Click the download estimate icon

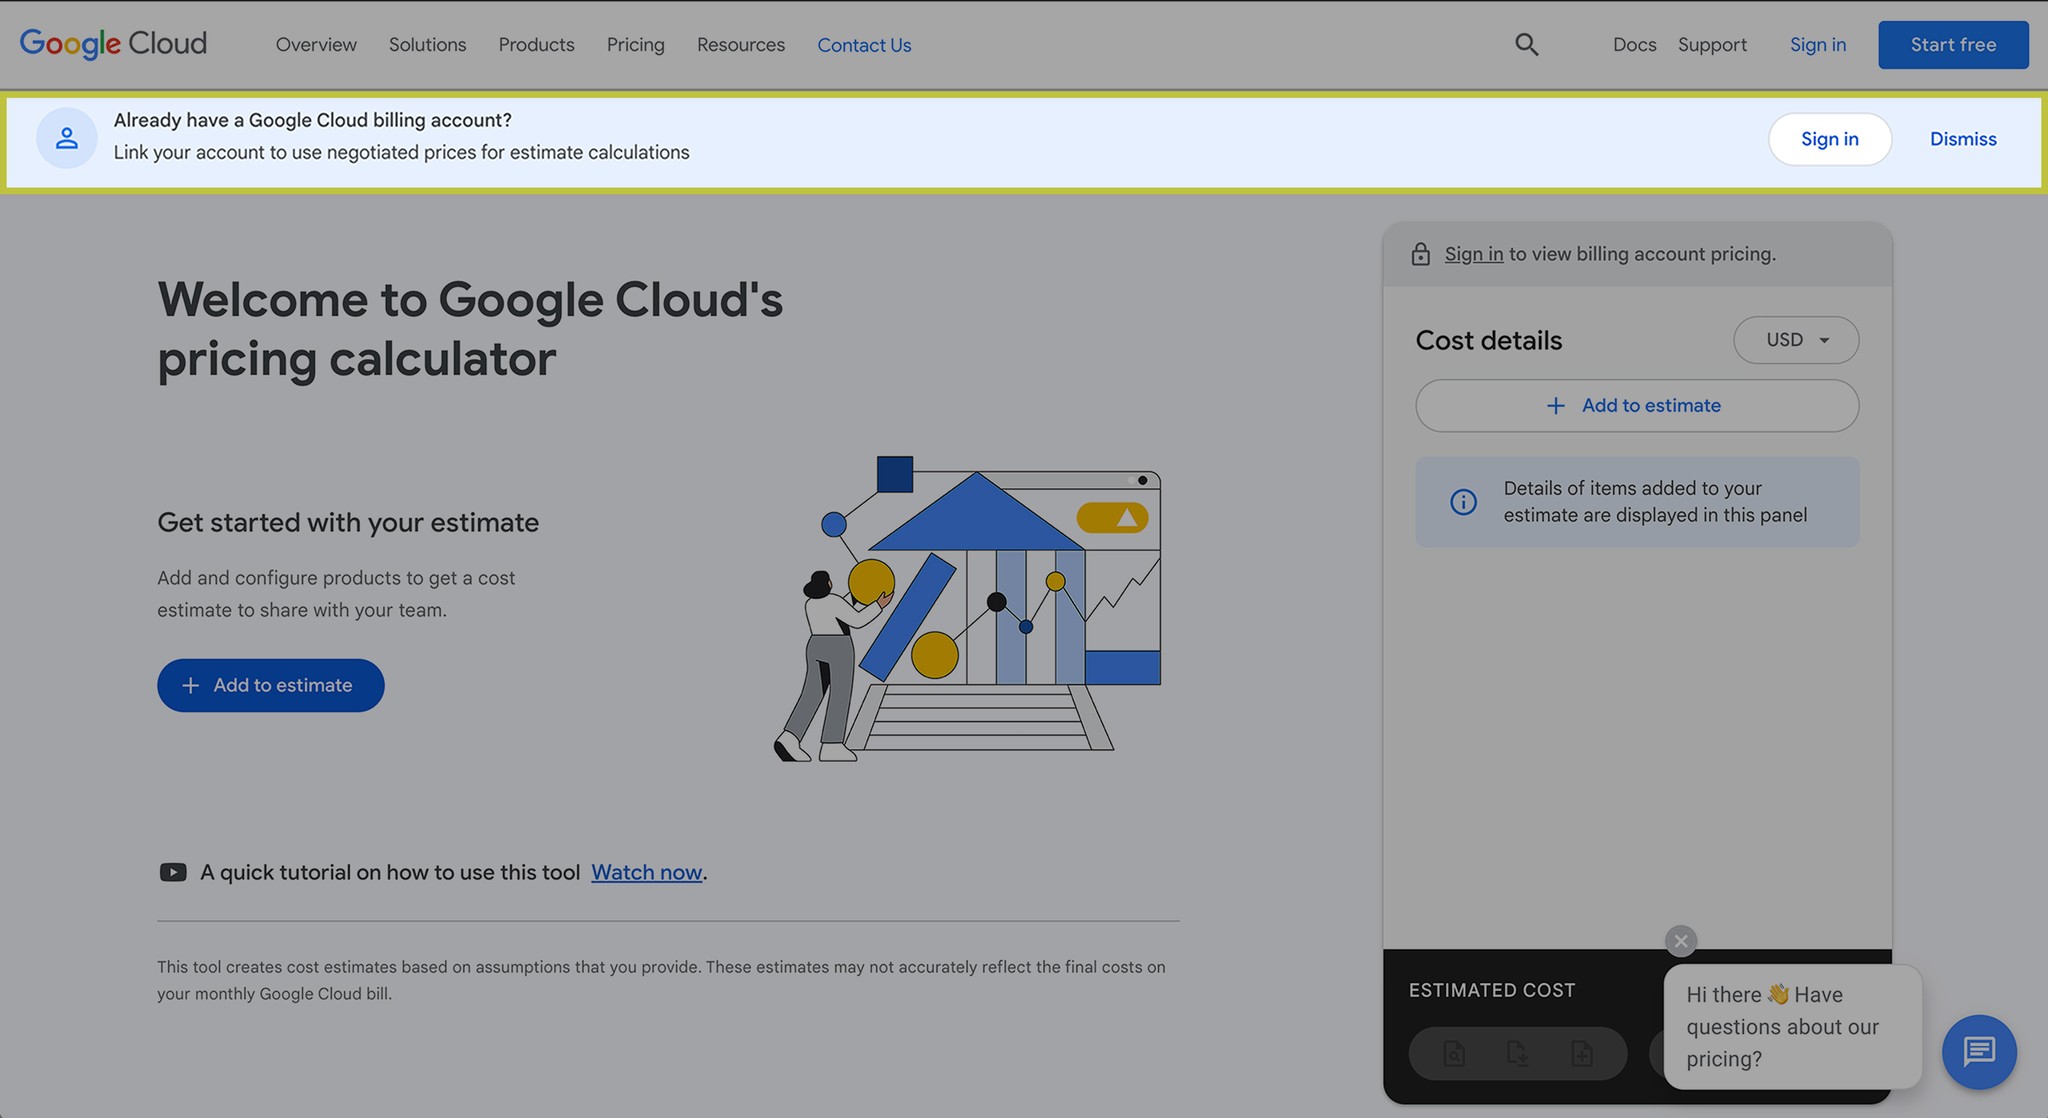pyautogui.click(x=1517, y=1053)
